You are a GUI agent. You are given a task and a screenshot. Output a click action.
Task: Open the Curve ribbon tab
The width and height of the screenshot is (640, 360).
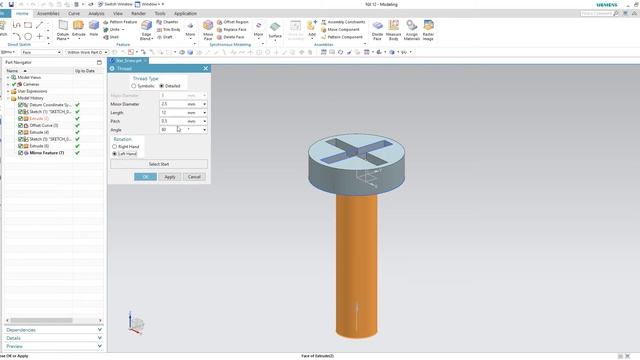tap(74, 13)
